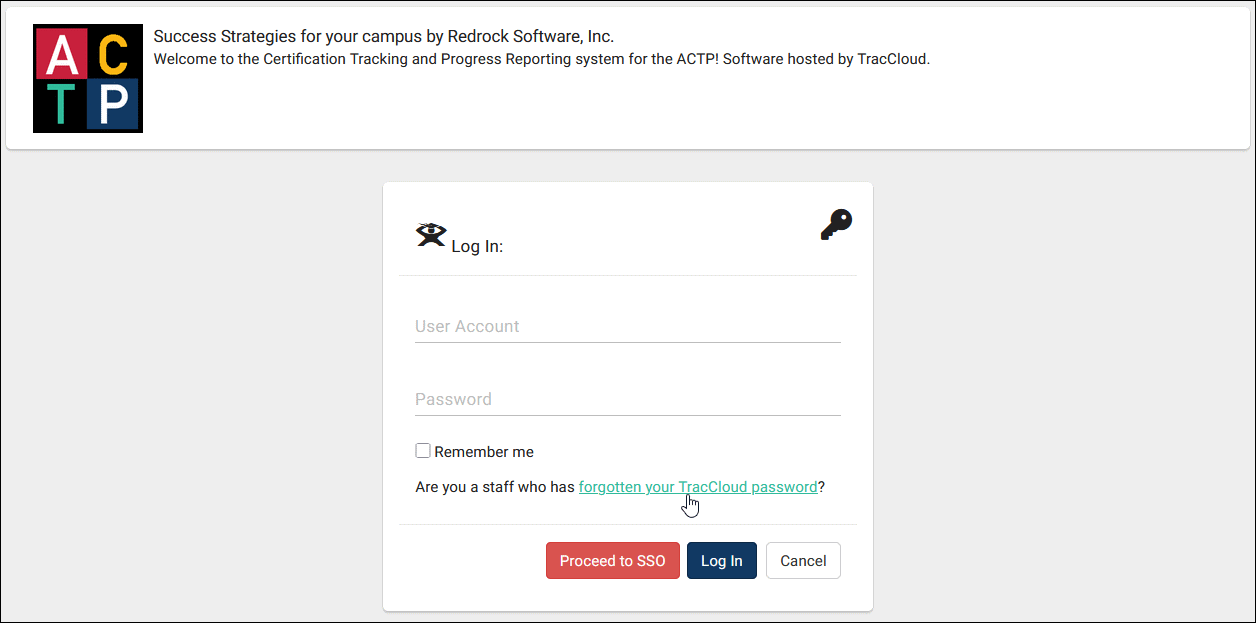Click the red A tile in the ACTP logo

coord(61,54)
